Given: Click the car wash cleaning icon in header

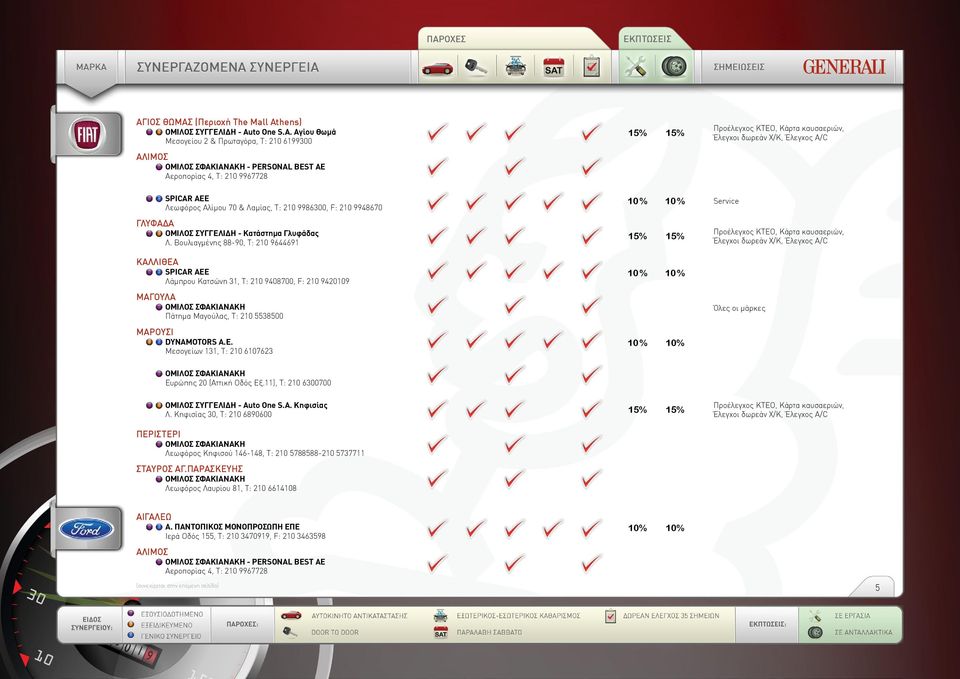Looking at the screenshot, I should [x=516, y=66].
